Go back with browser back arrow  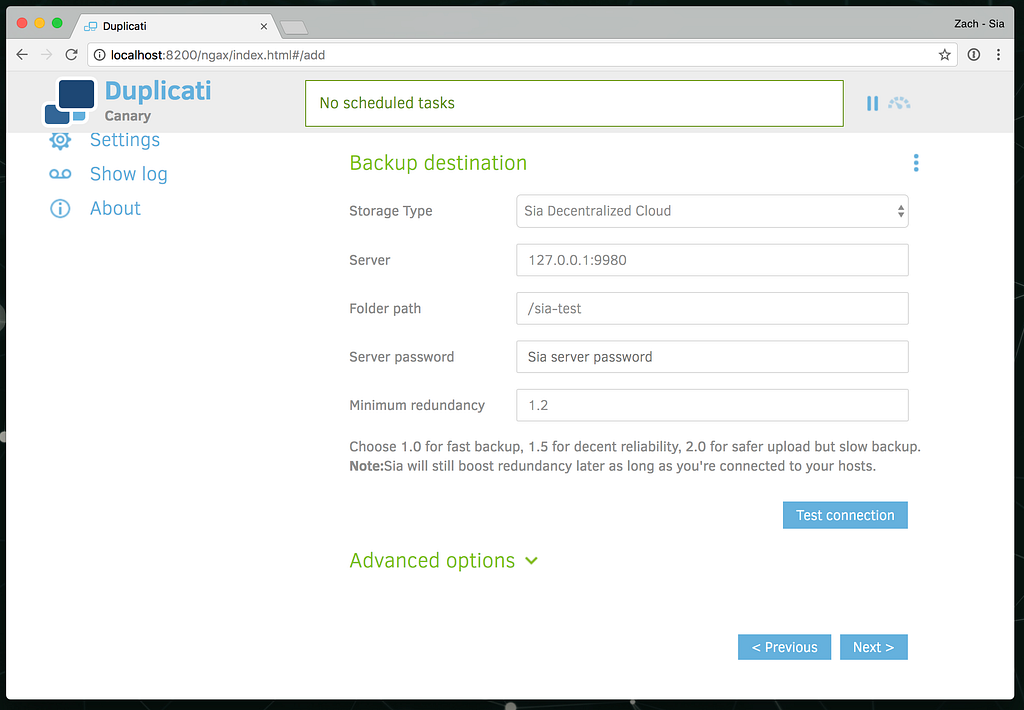point(22,55)
